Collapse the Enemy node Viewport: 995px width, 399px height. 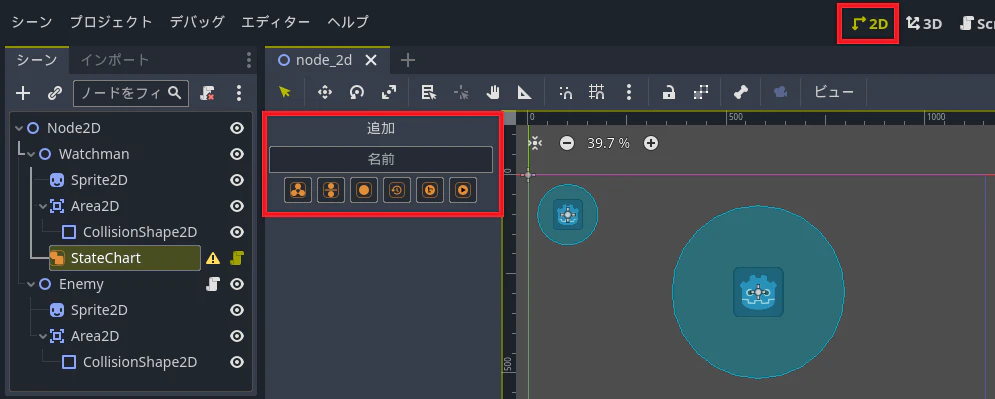click(x=31, y=284)
